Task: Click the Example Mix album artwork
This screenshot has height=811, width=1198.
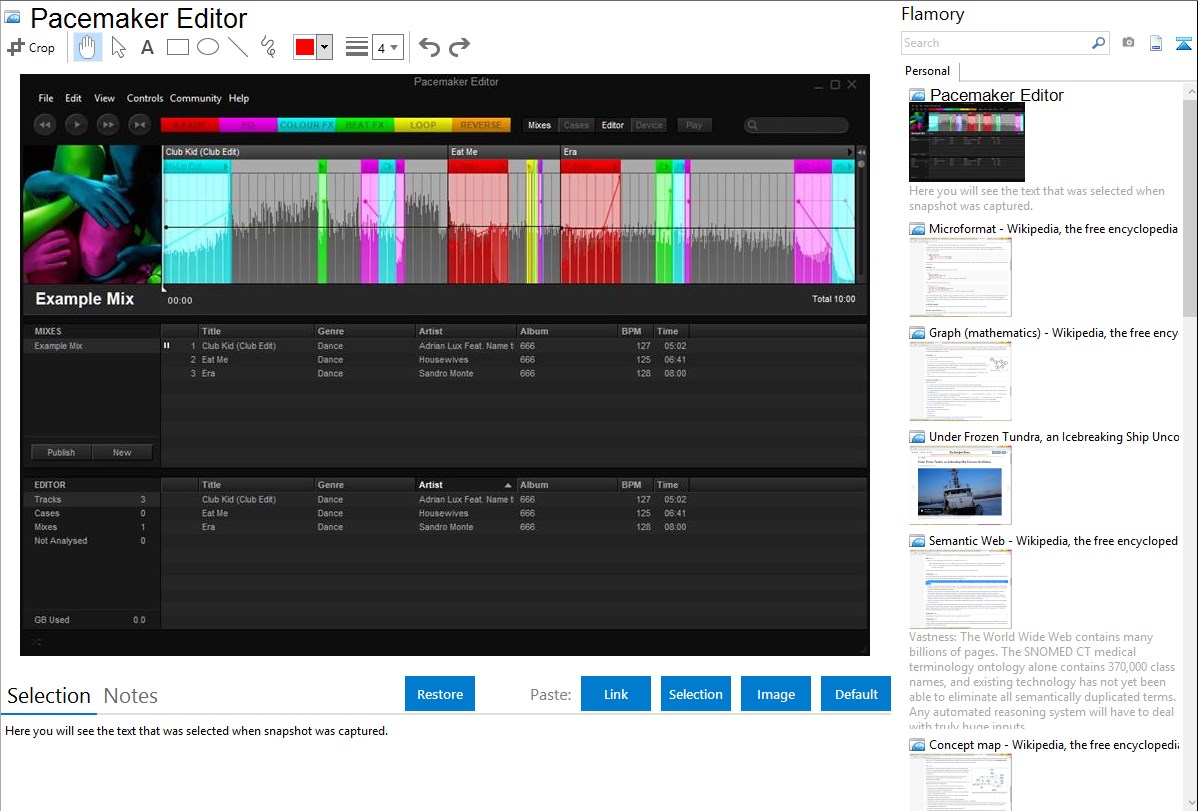Action: coord(92,215)
